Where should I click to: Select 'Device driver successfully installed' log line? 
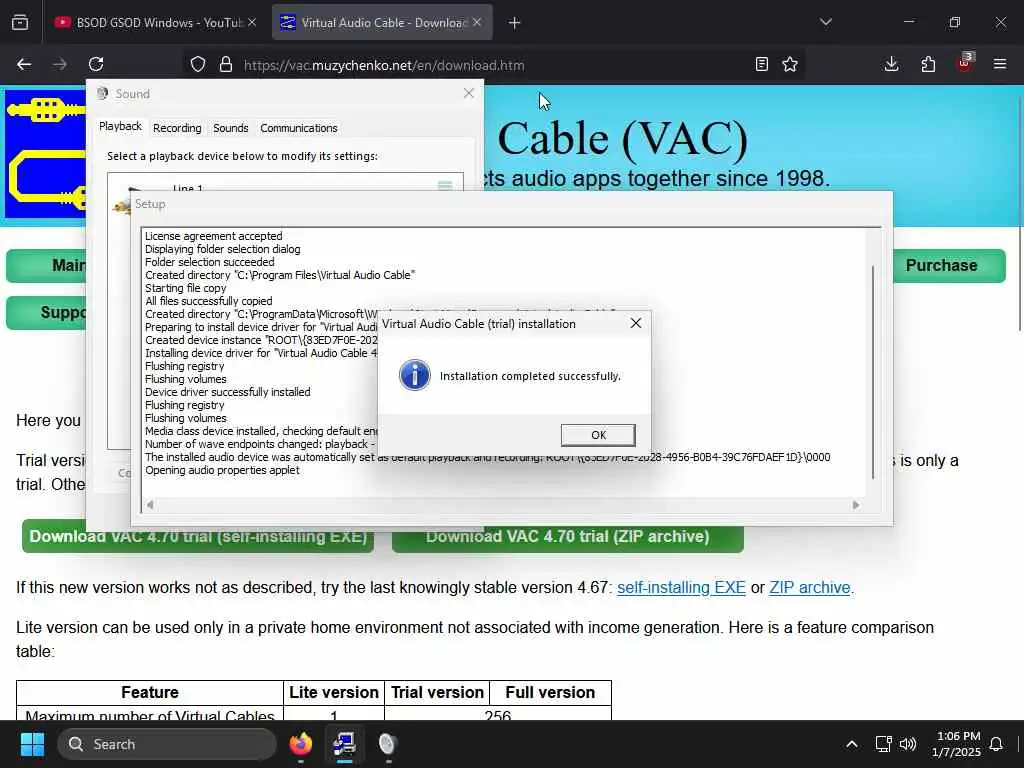tap(227, 392)
